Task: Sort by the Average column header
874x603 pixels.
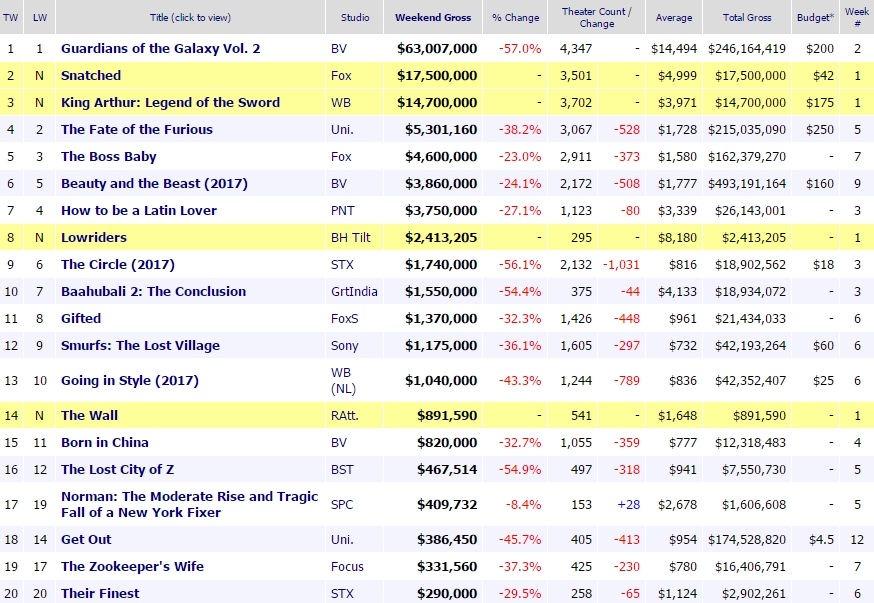Action: (x=674, y=17)
